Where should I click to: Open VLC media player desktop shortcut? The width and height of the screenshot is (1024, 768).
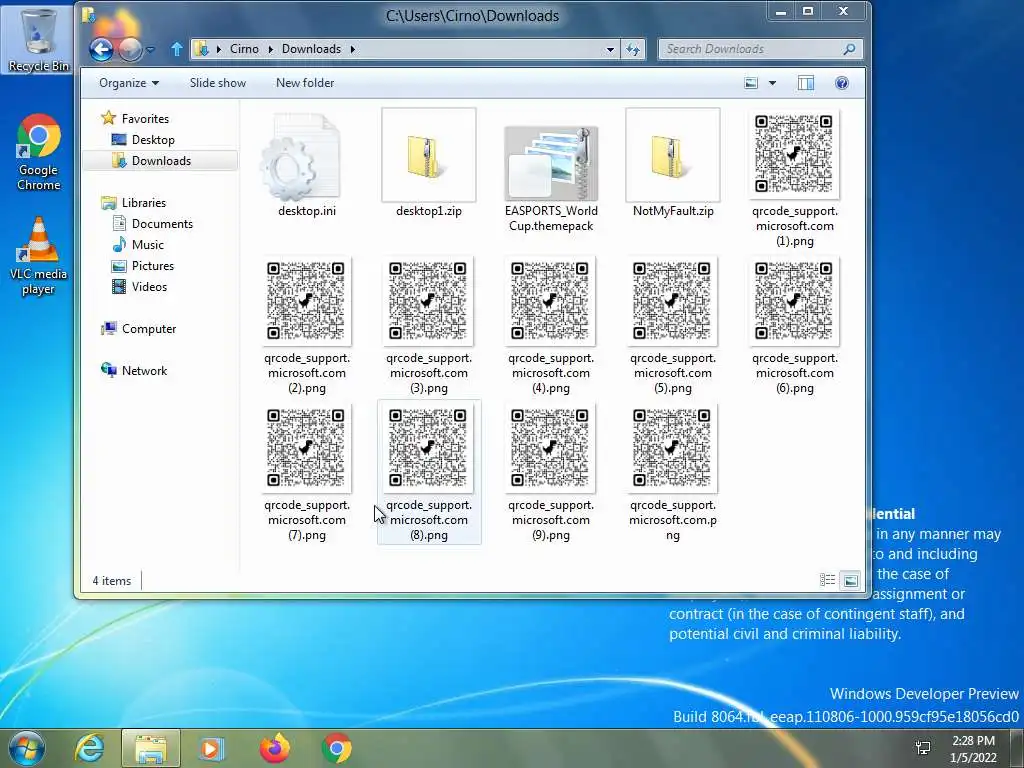[x=38, y=256]
